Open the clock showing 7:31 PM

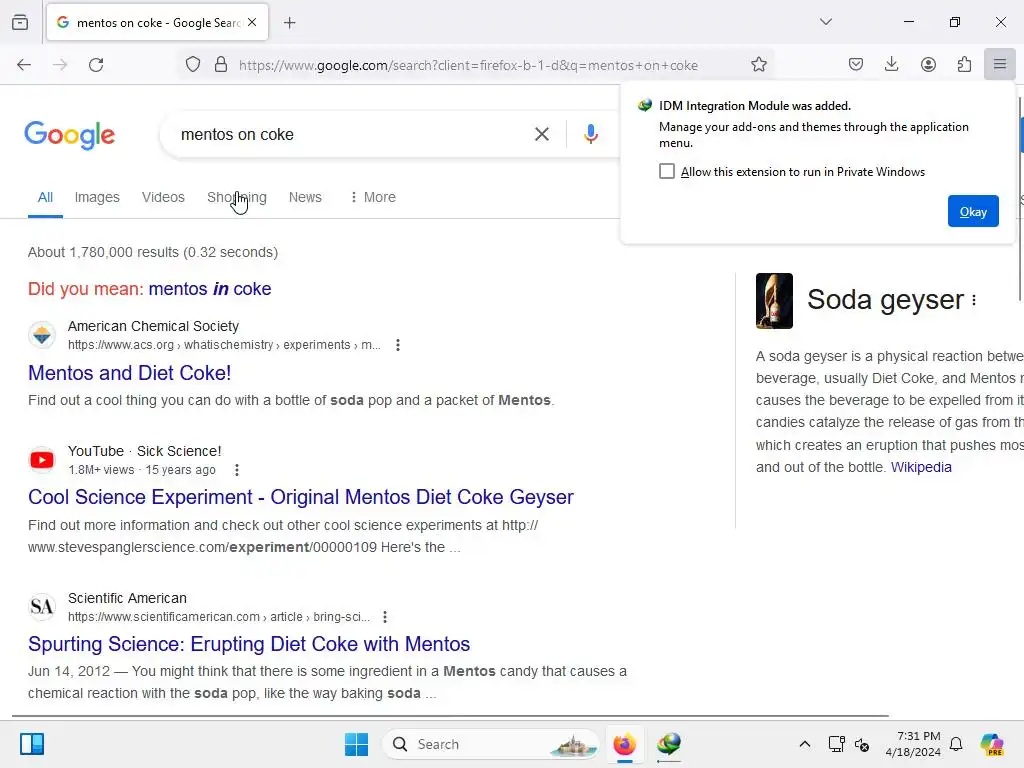click(x=913, y=744)
